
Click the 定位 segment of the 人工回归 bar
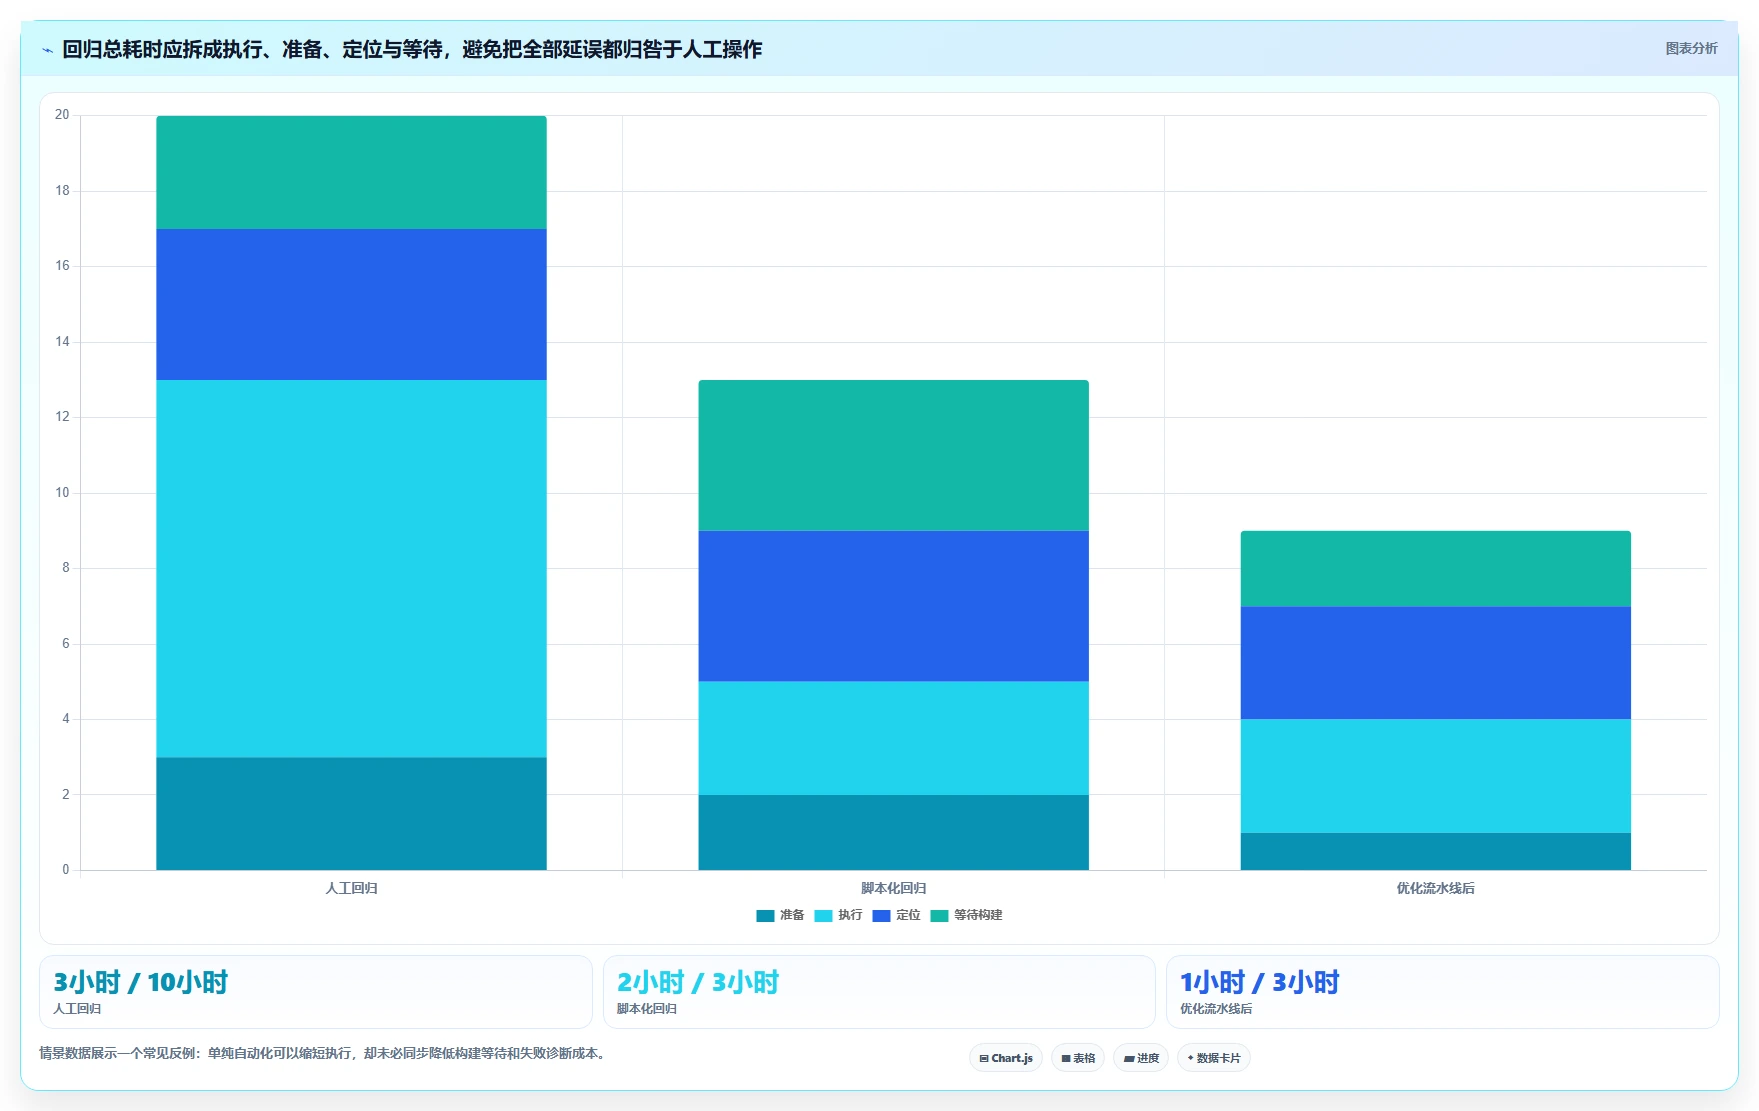coord(351,304)
